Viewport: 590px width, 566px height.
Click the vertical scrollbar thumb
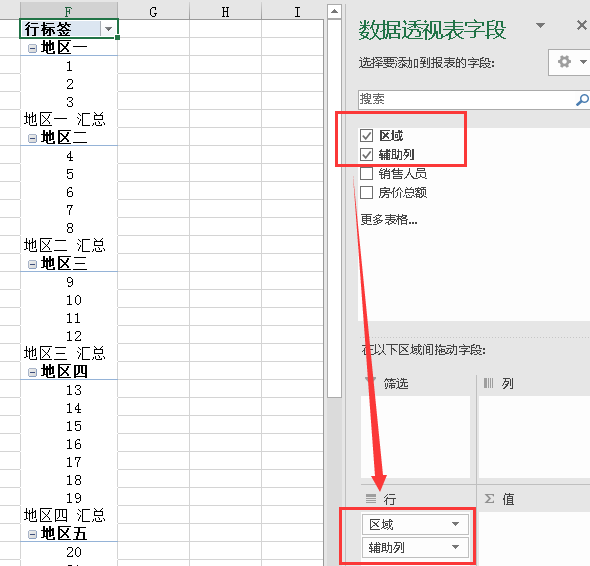pos(334,208)
